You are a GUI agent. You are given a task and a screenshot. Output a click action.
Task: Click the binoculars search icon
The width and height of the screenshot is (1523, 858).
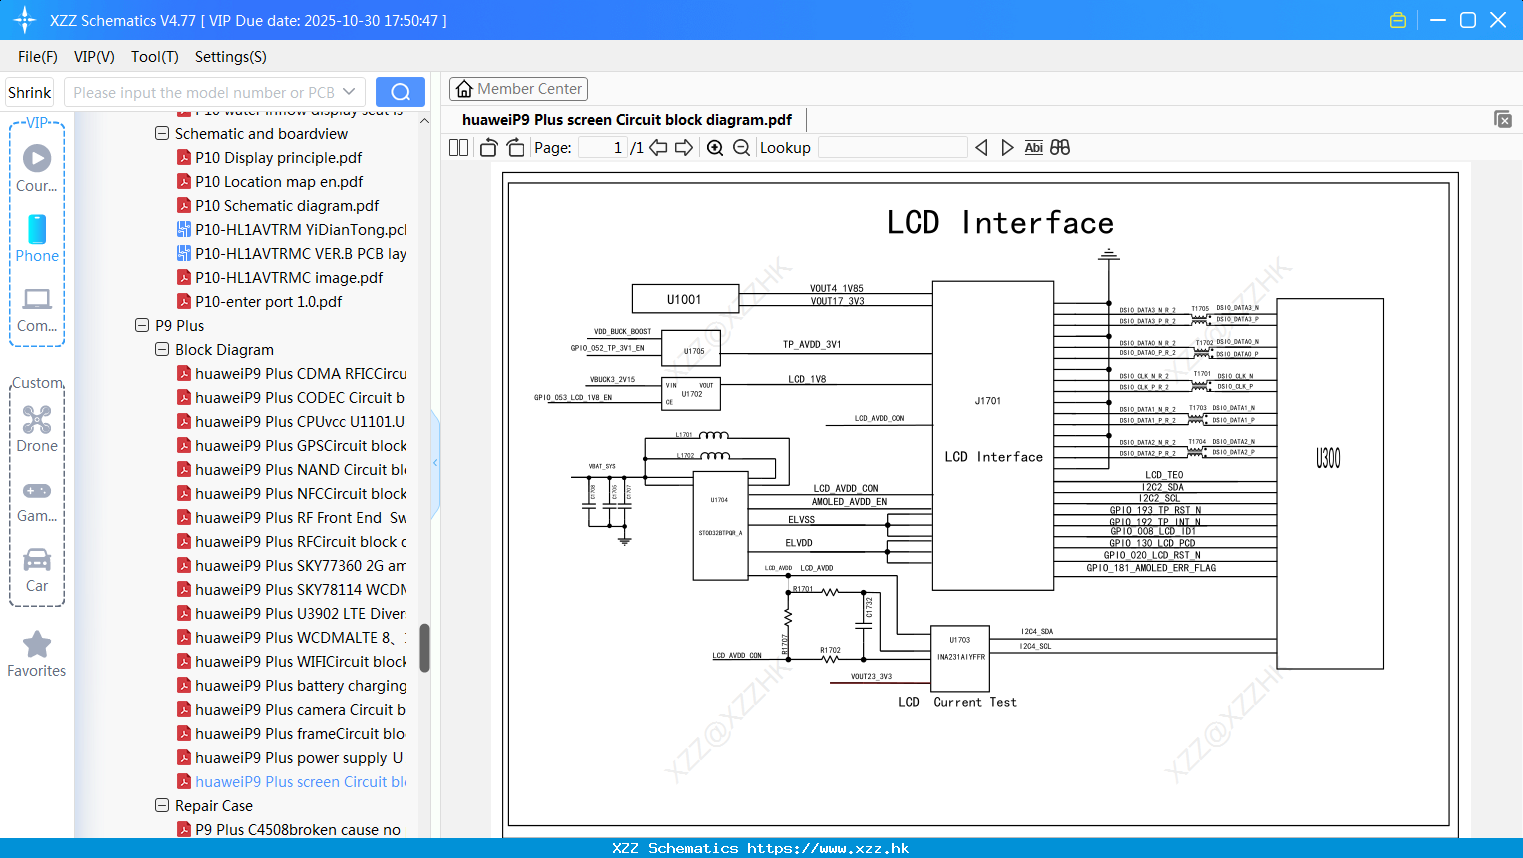(x=1060, y=148)
